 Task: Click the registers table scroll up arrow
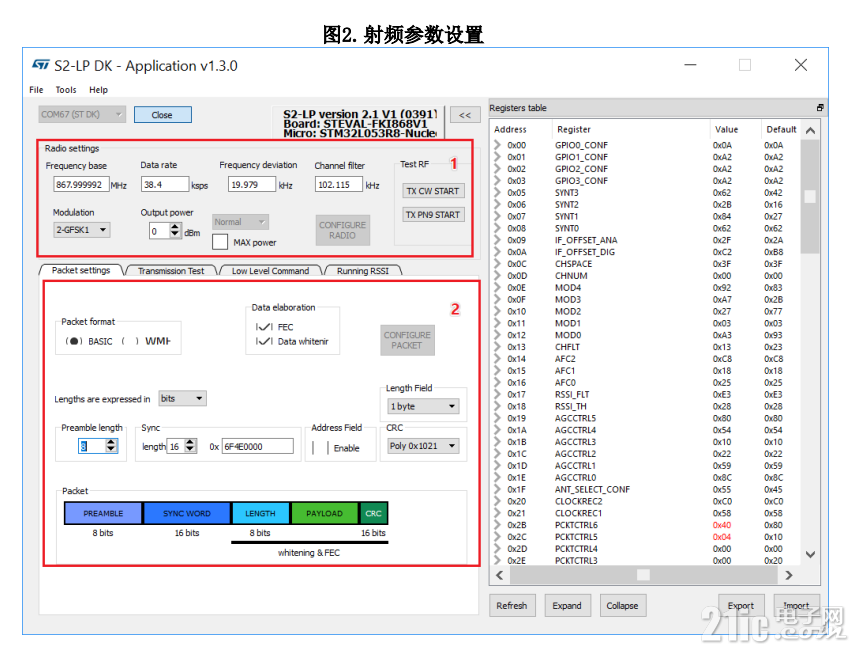click(x=810, y=130)
